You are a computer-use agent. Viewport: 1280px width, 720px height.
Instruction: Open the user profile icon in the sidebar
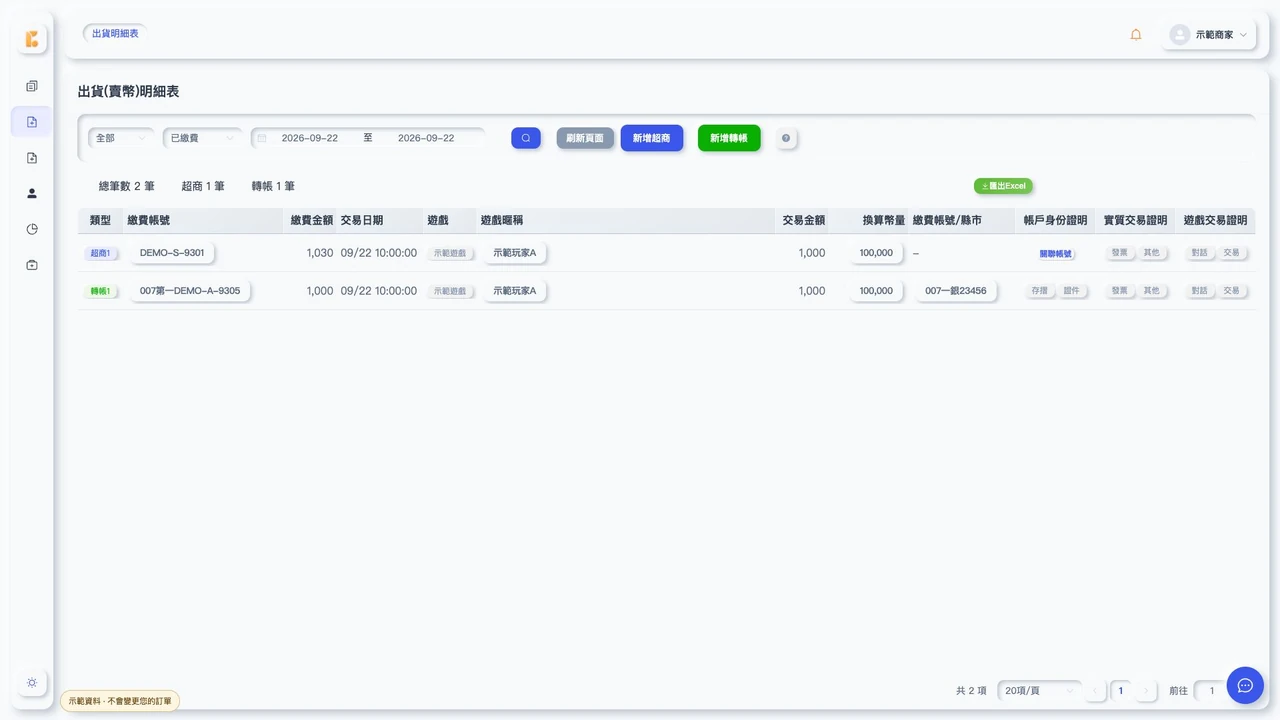[x=32, y=193]
